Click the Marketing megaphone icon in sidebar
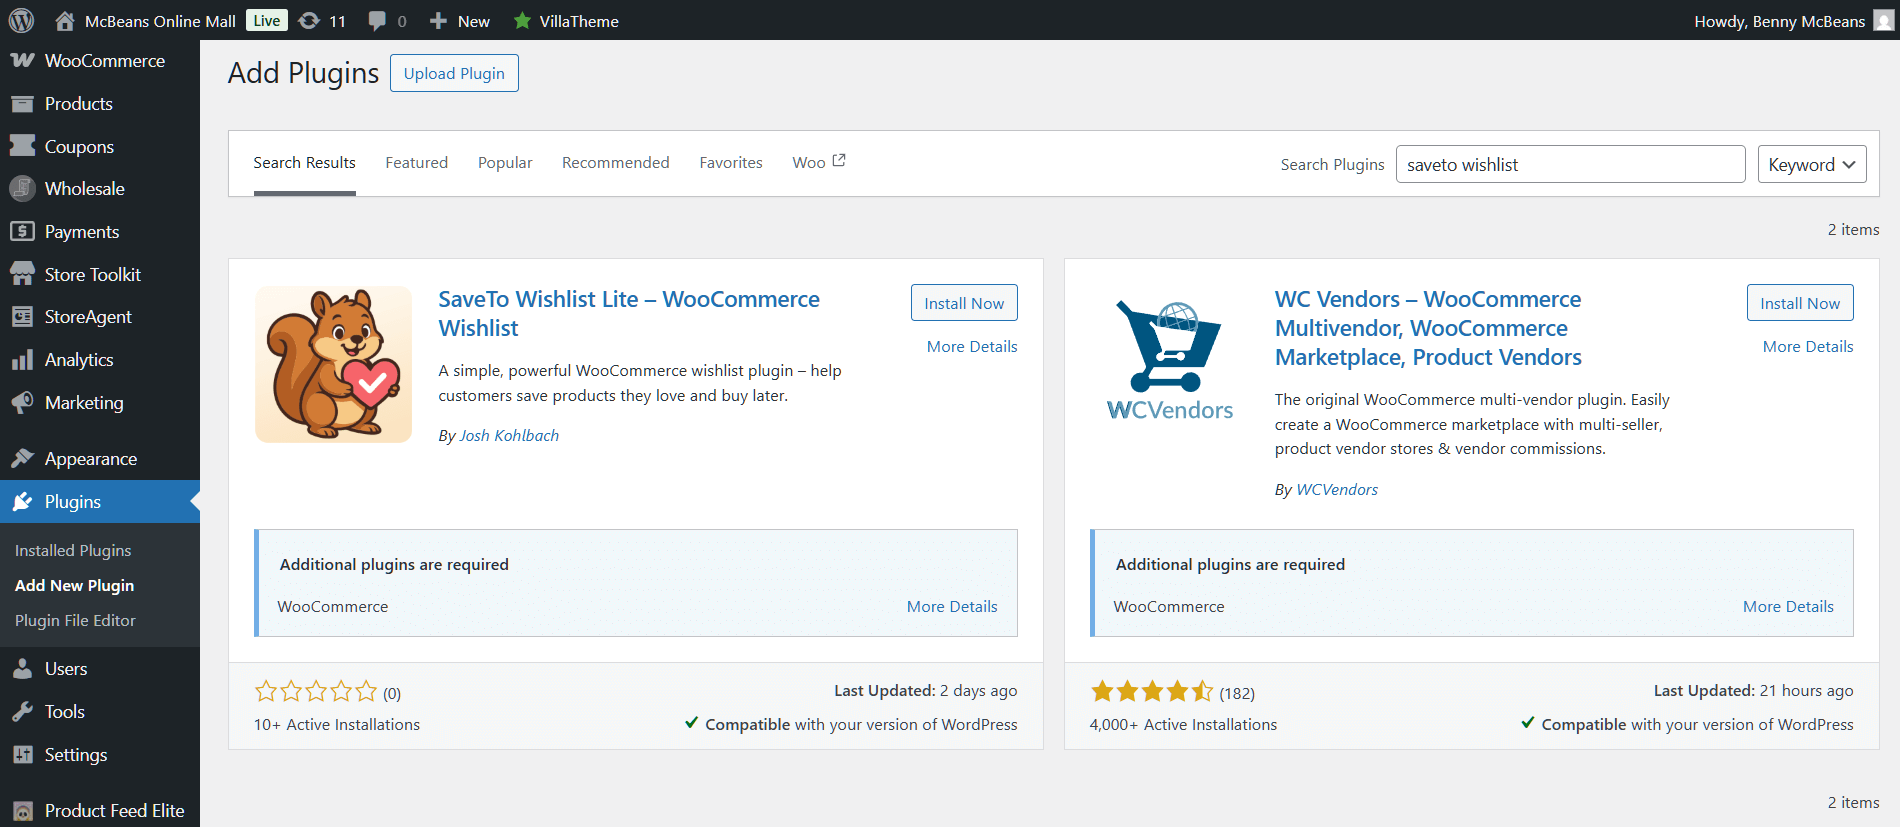 [x=22, y=403]
